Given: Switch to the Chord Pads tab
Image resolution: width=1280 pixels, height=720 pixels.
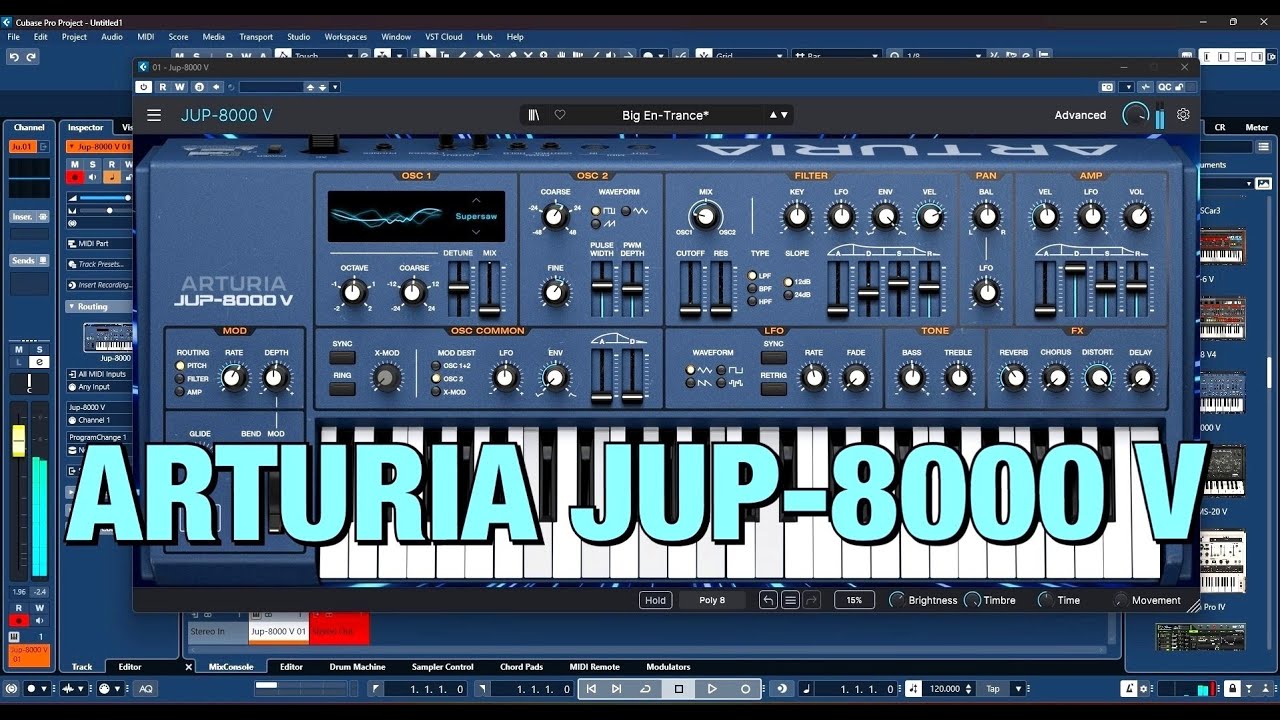Looking at the screenshot, I should coord(521,667).
